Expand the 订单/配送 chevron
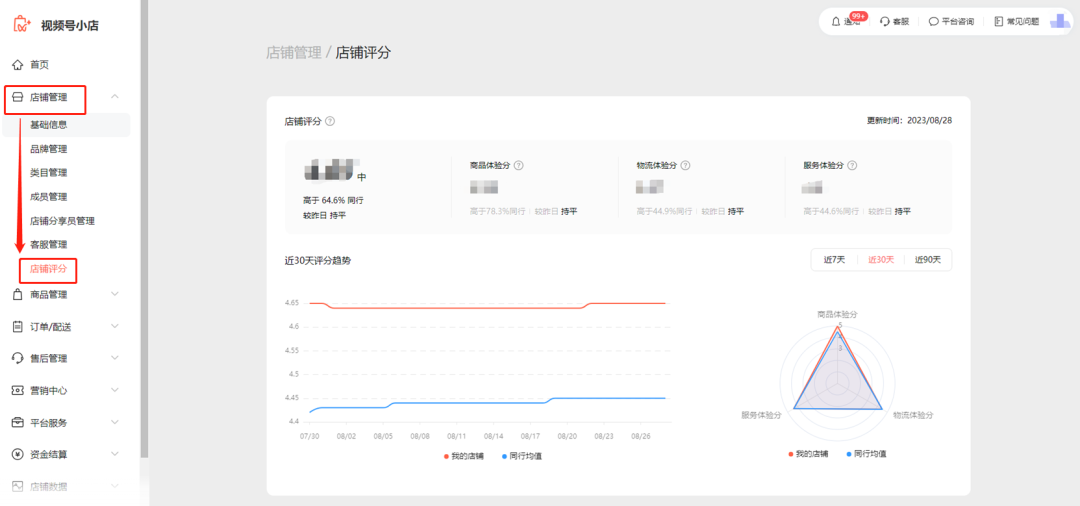Image resolution: width=1080 pixels, height=506 pixels. pos(115,326)
